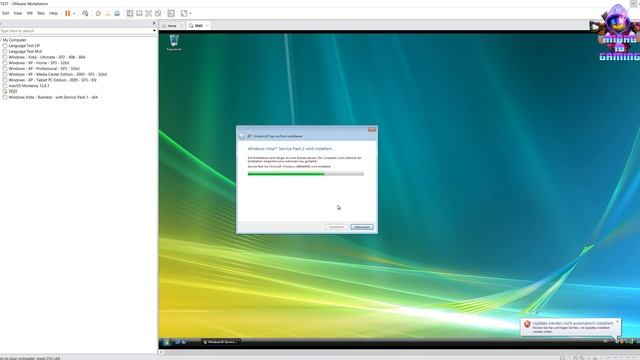The image size is (640, 360).
Task: Click the Abbrechen button in Service Pack dialog
Action: pos(362,227)
